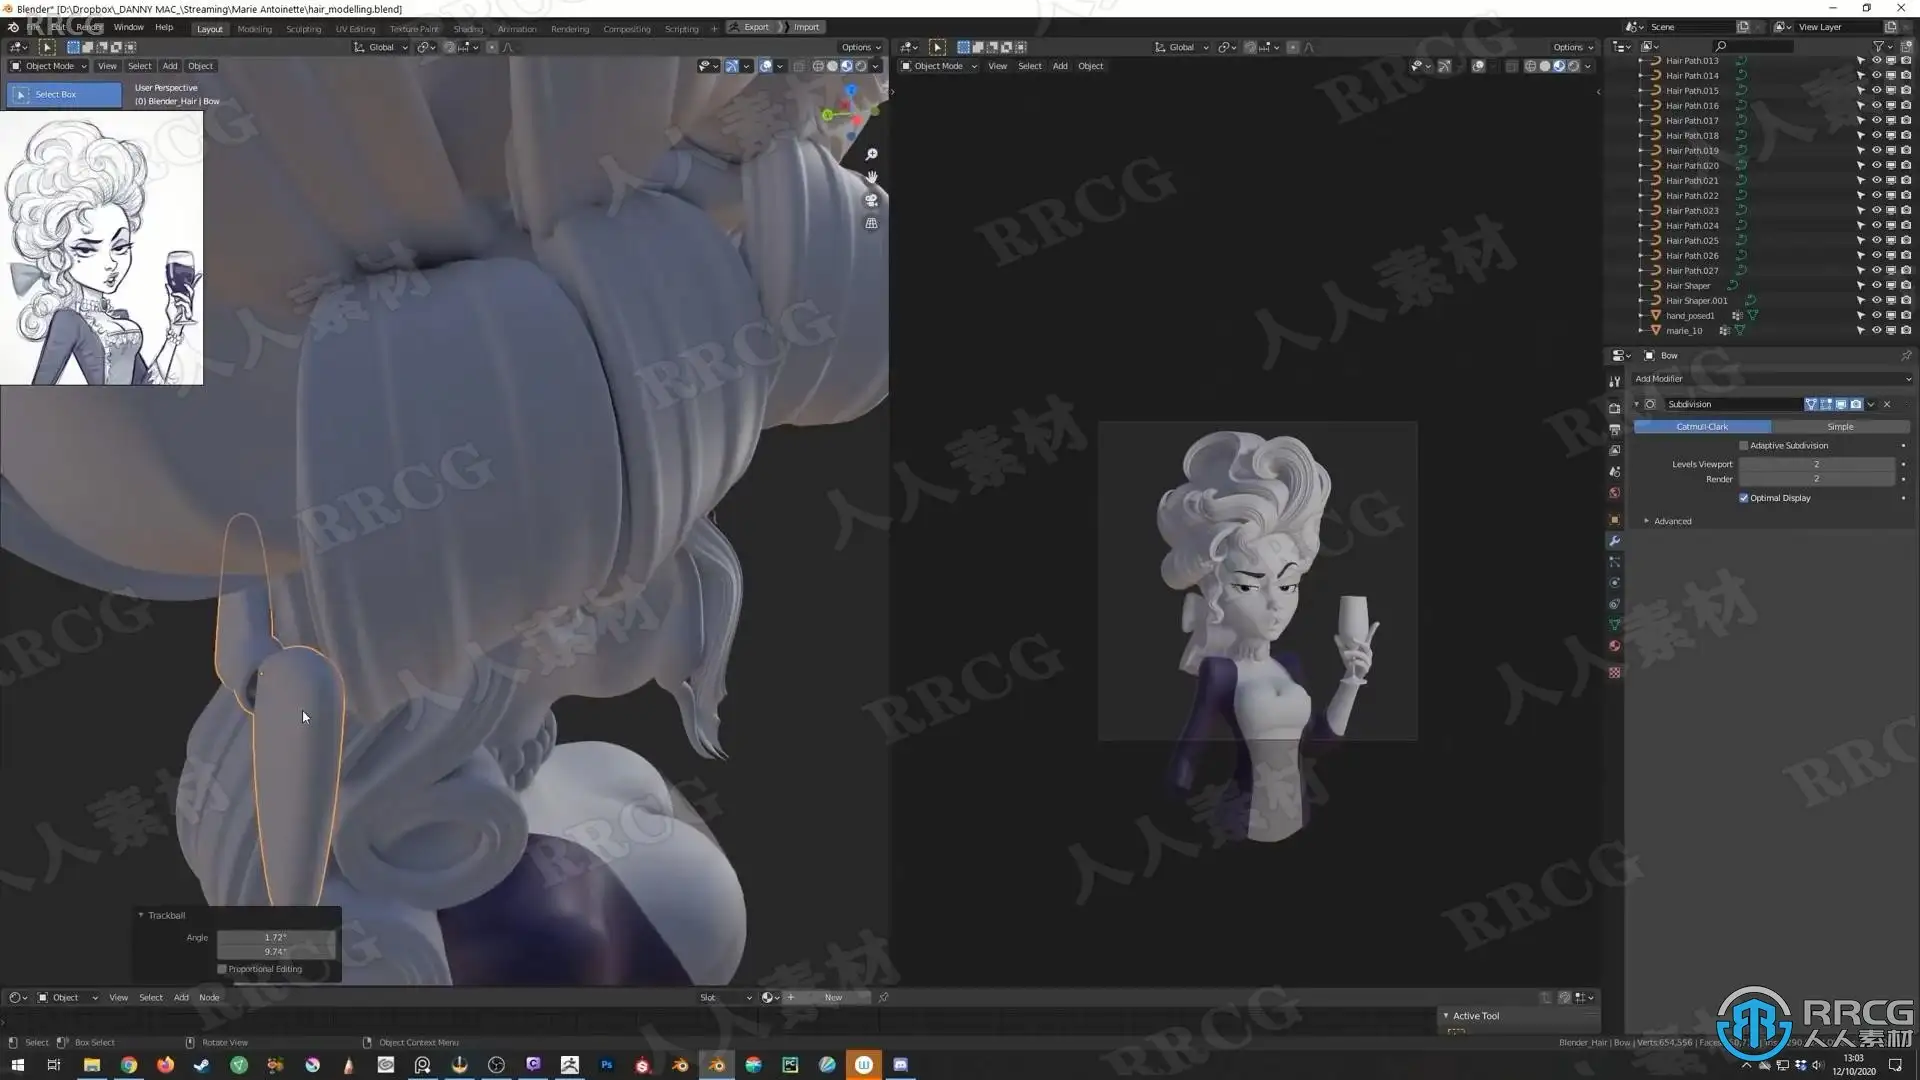Open the Particles properties tab
The height and width of the screenshot is (1080, 1920).
click(x=1614, y=562)
